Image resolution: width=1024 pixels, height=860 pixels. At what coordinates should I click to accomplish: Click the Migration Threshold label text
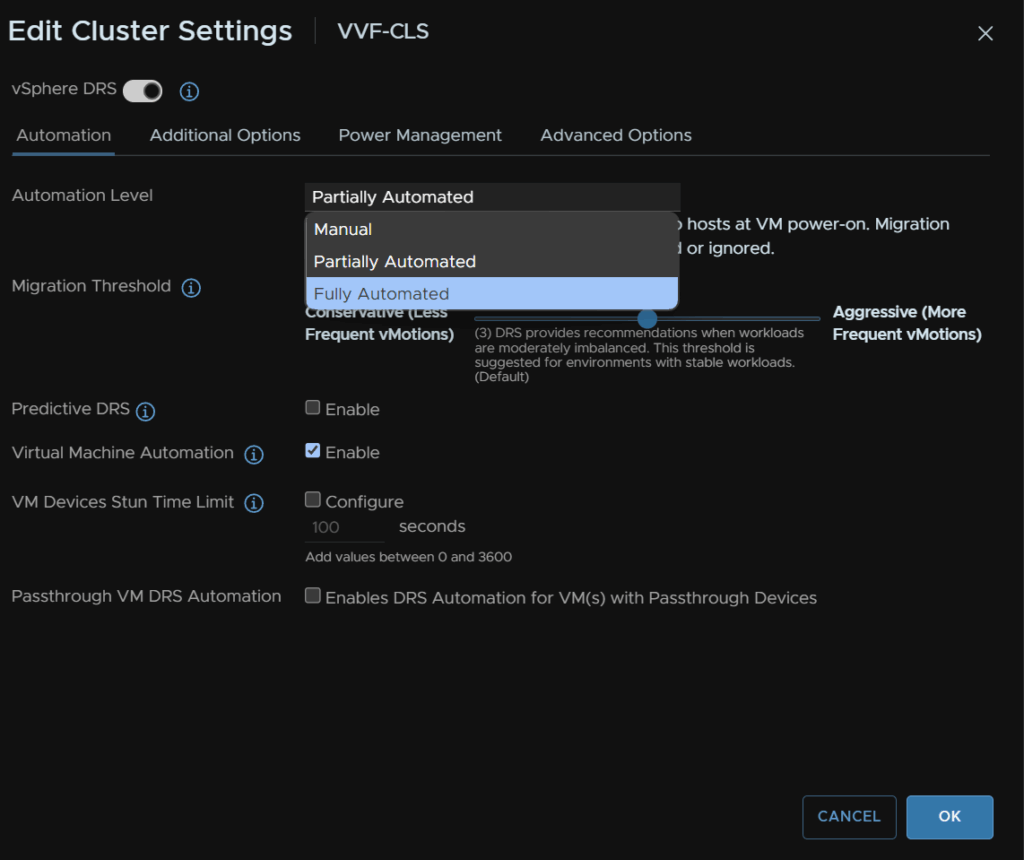91,286
